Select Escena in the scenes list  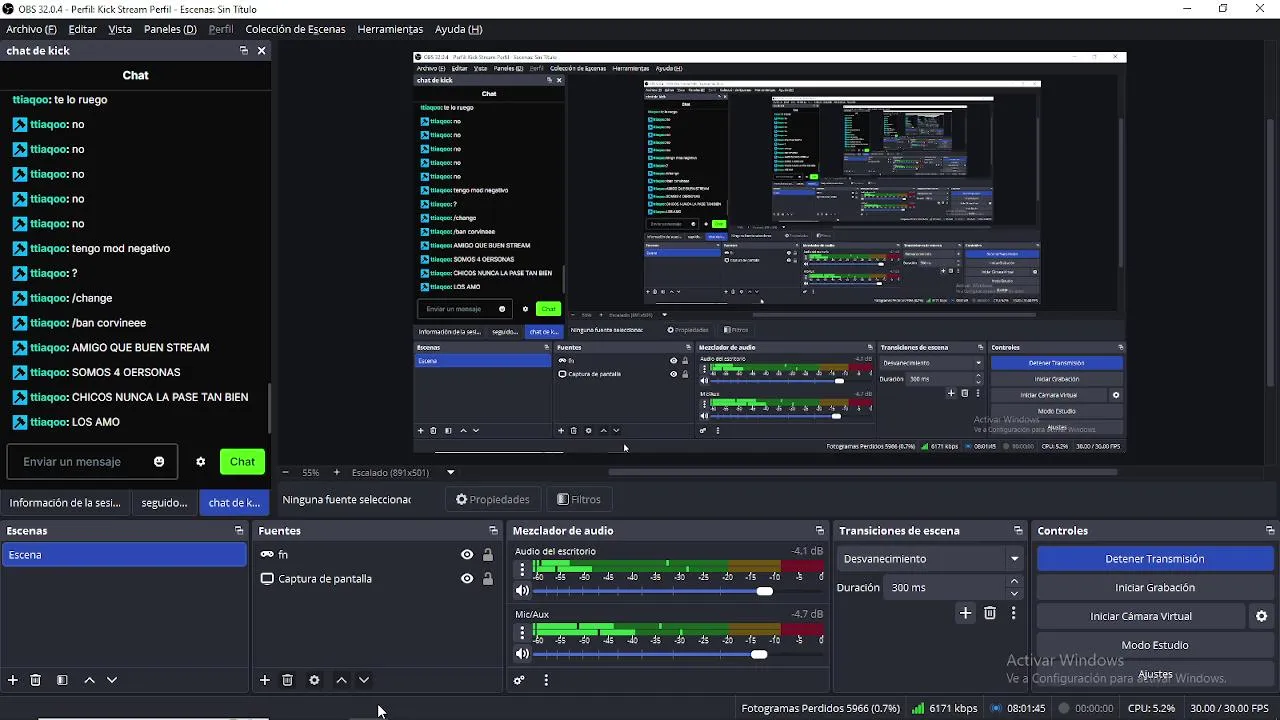(x=124, y=555)
